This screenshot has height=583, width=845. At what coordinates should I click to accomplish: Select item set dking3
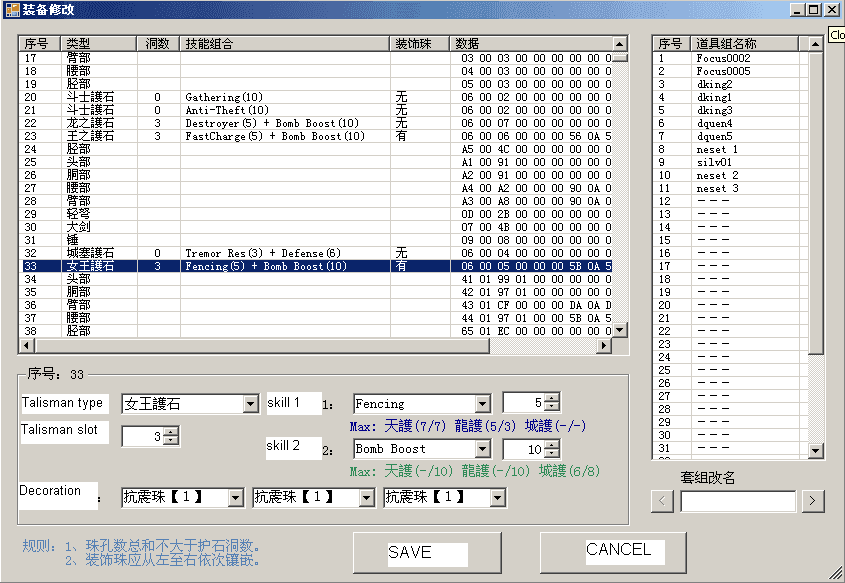point(730,110)
